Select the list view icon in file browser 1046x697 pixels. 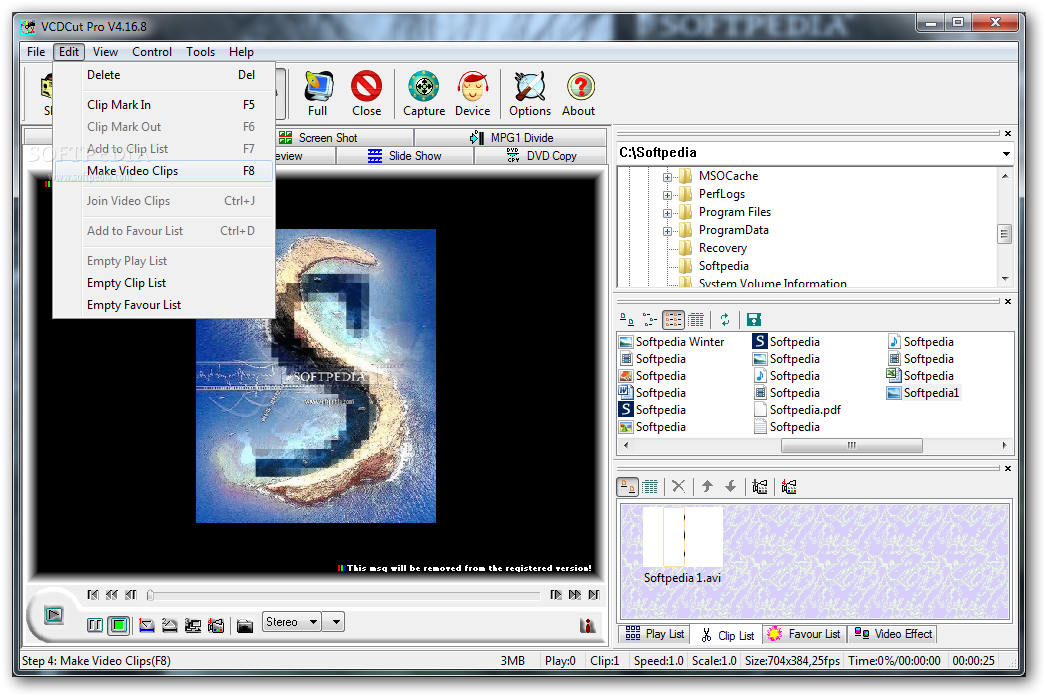click(673, 319)
